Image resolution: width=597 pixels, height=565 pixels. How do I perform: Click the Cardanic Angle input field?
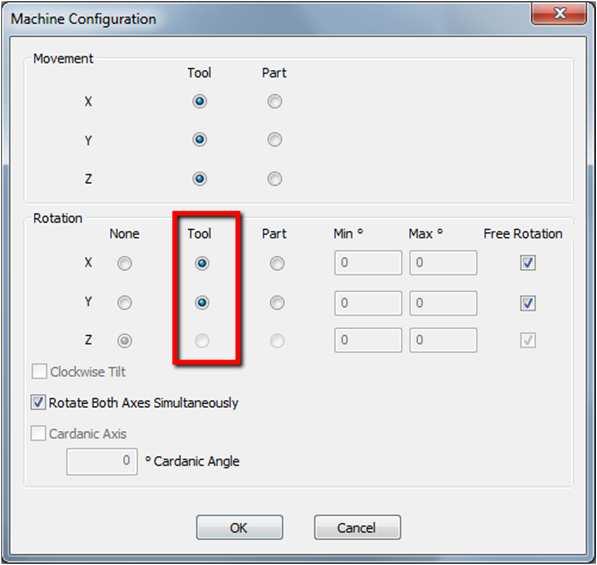[102, 461]
